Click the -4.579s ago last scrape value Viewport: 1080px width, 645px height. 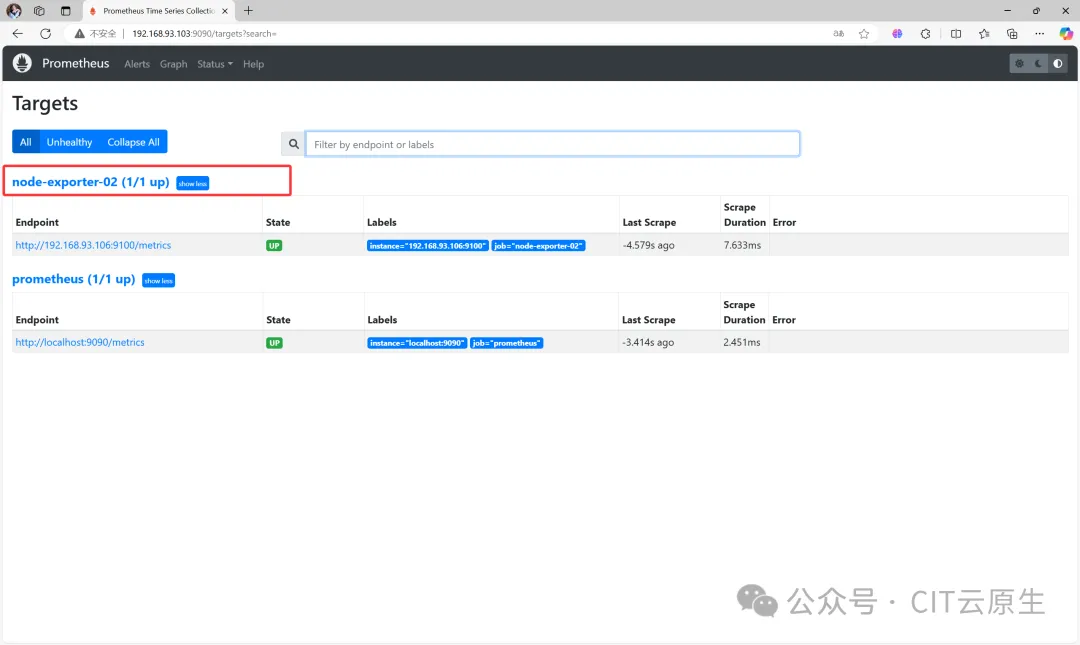(x=649, y=245)
